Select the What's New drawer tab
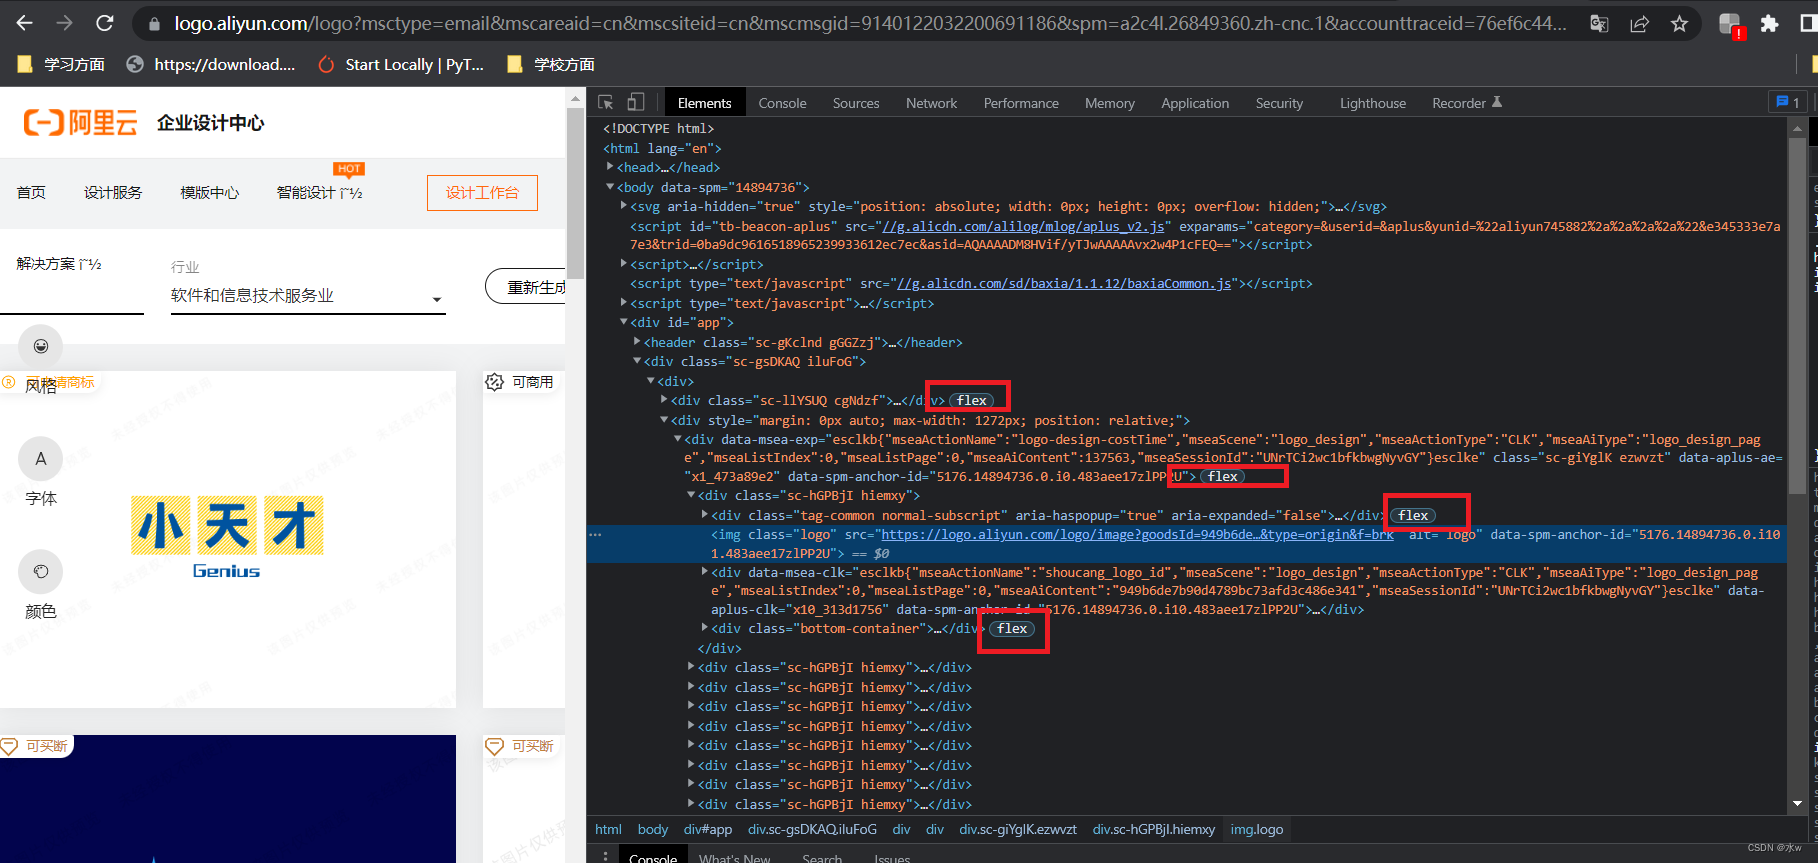The height and width of the screenshot is (863, 1818). point(734,857)
